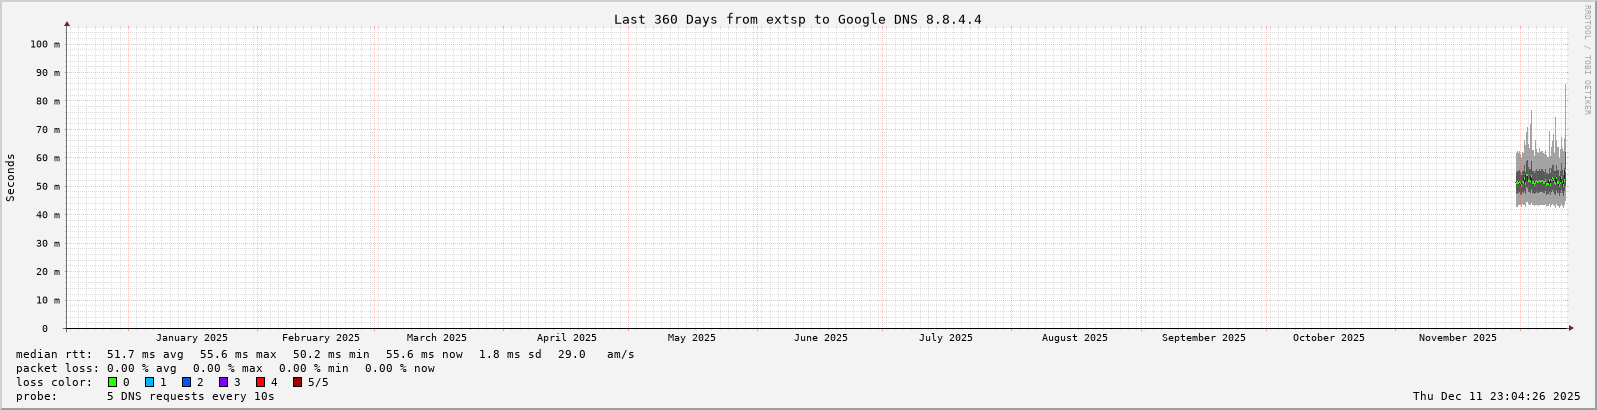The height and width of the screenshot is (410, 1597).
Task: Click the dark red 5/5 loss swatch
Action: (x=297, y=382)
